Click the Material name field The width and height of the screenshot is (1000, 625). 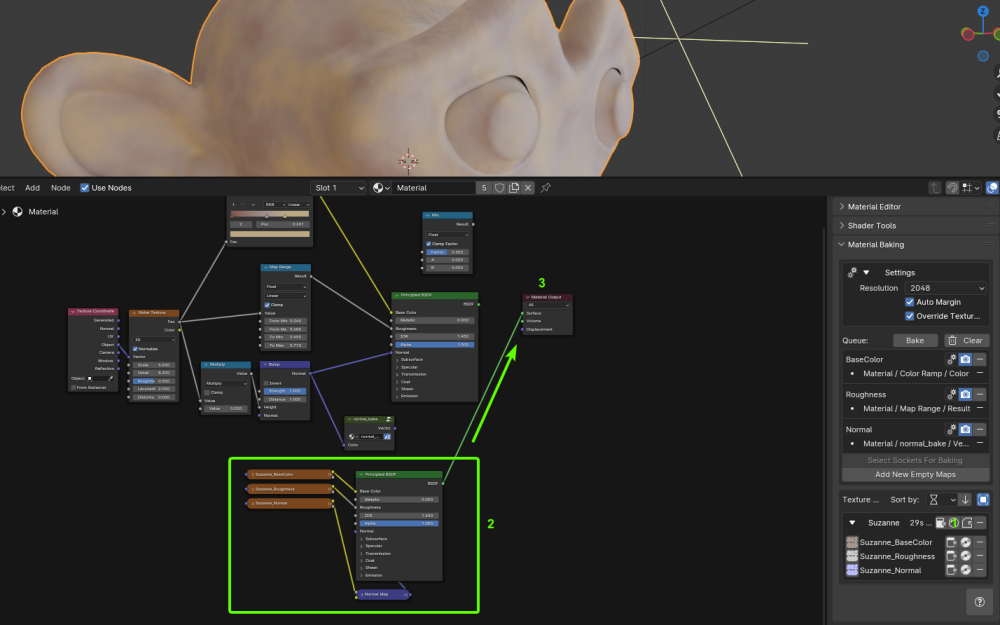tap(434, 188)
